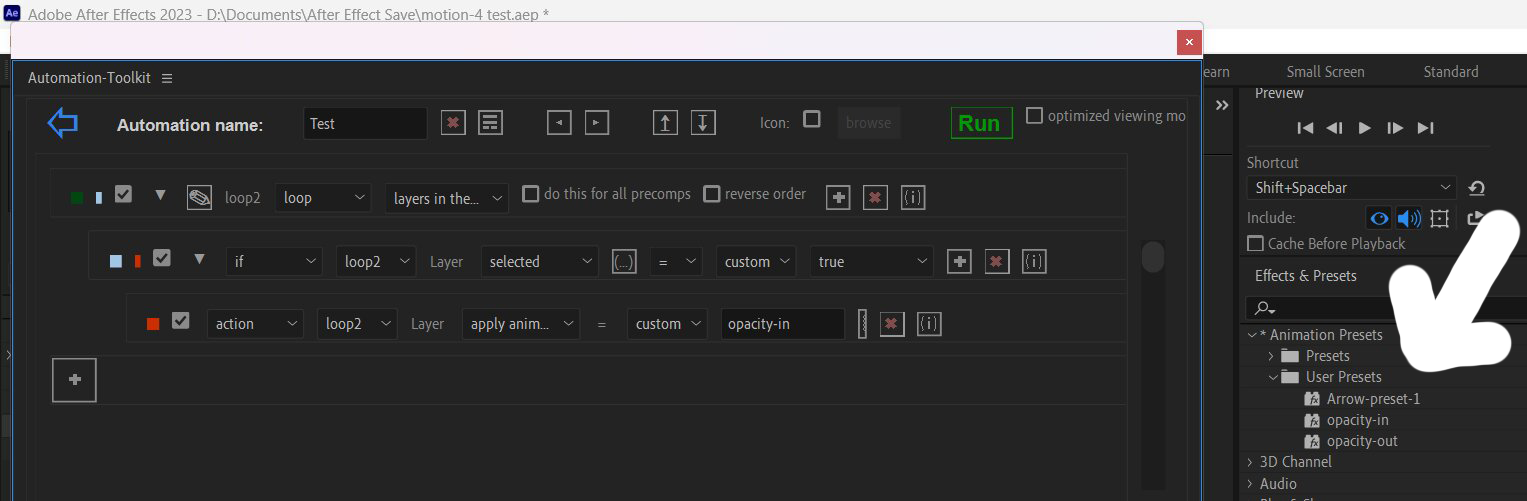1527x501 pixels.
Task: Open the automation list icon next to name
Action: (490, 123)
